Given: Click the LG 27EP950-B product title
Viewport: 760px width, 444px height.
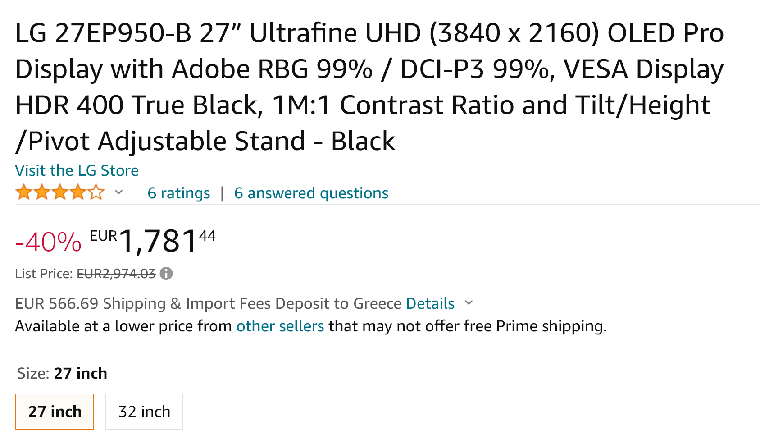Looking at the screenshot, I should [369, 87].
